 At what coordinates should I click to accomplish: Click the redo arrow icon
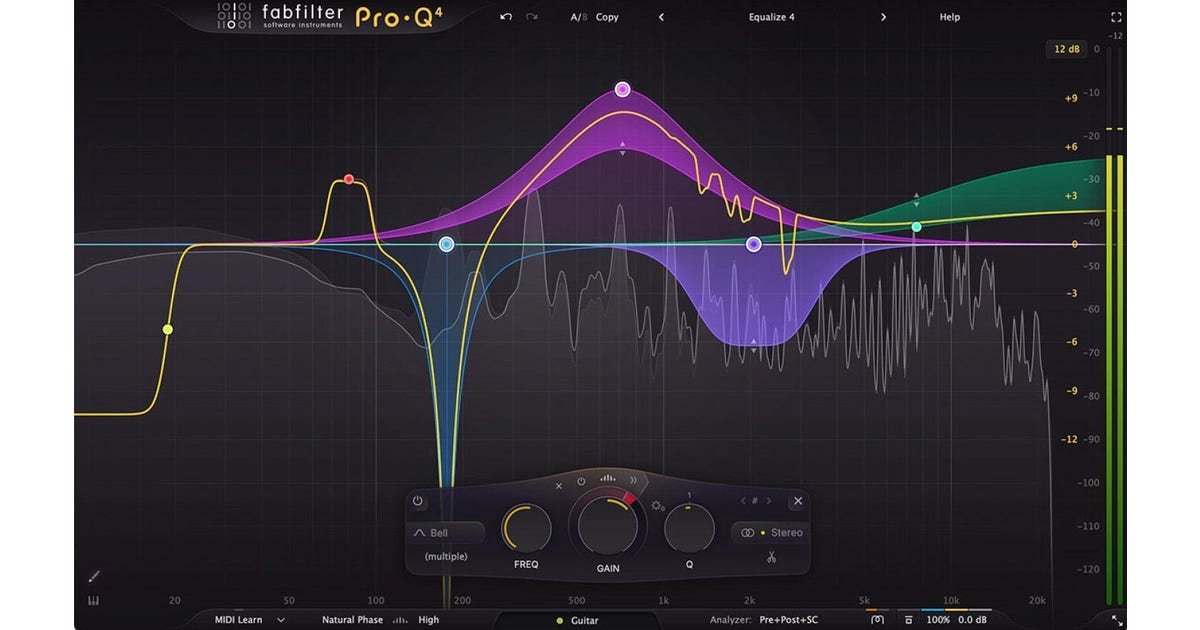[x=531, y=17]
